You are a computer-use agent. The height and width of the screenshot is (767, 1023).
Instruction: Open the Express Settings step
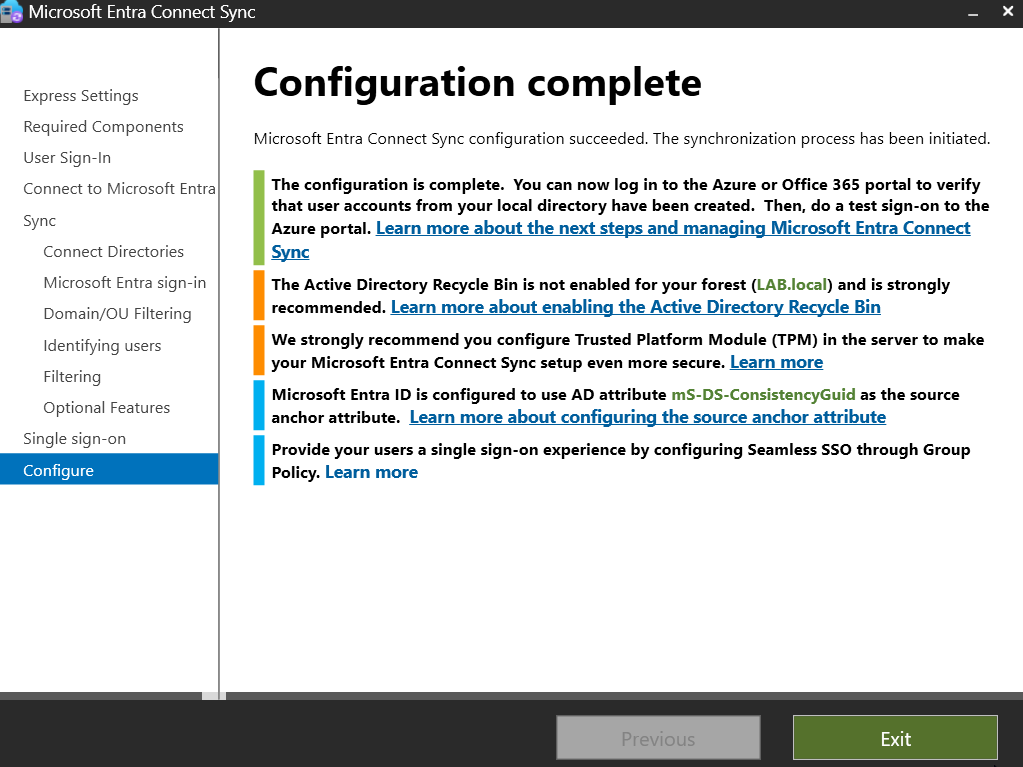coord(81,95)
